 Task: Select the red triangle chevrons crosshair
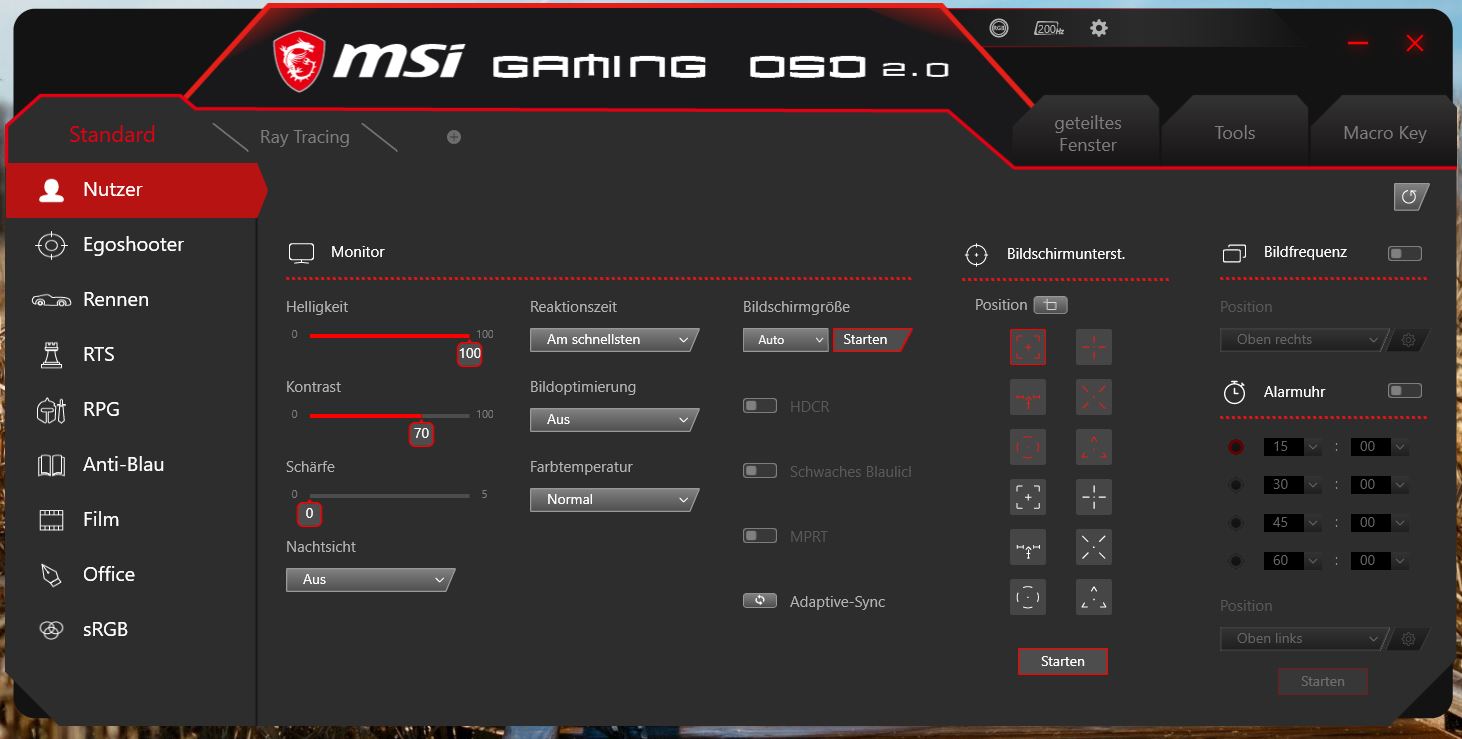(x=1094, y=447)
